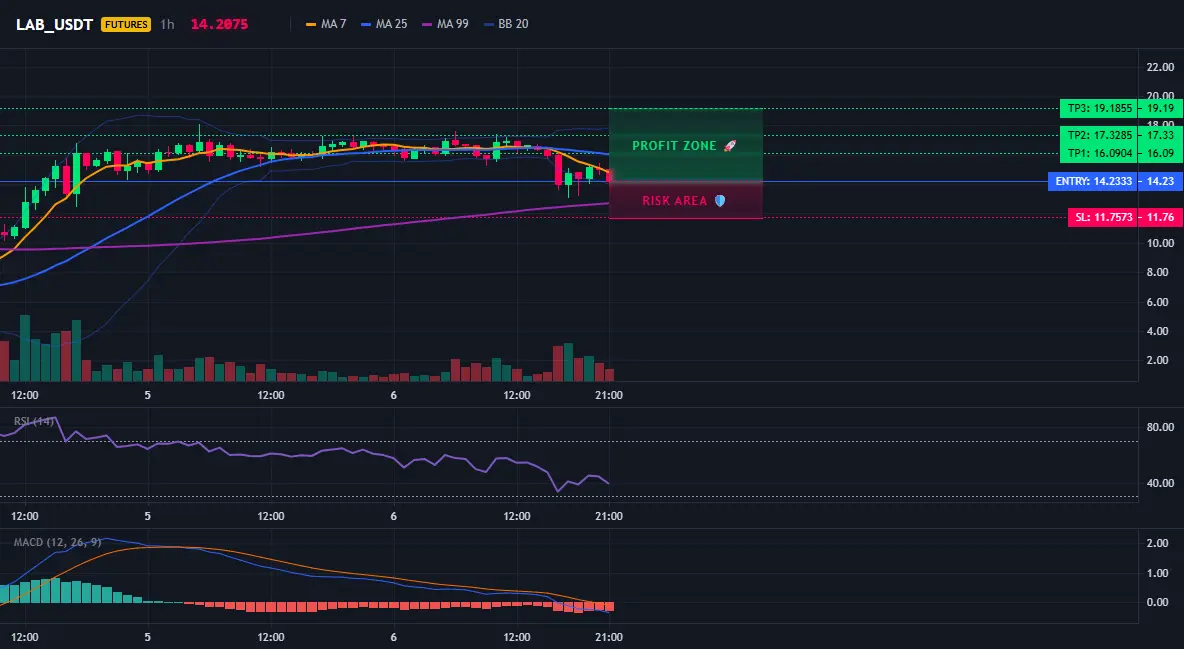Click the LAB_USDT symbol name

tap(54, 24)
